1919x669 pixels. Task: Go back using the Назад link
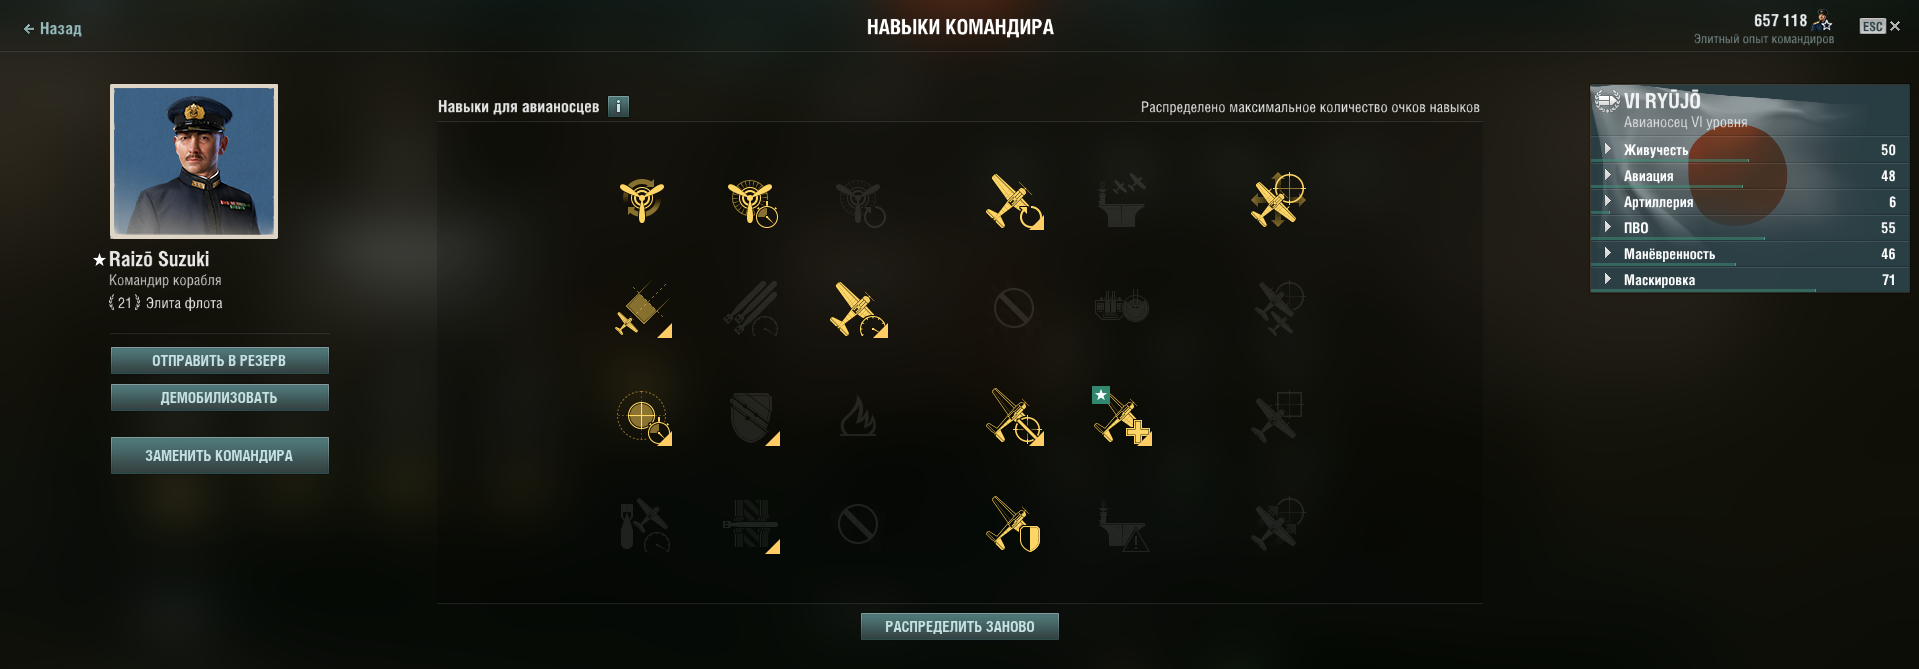pos(52,29)
